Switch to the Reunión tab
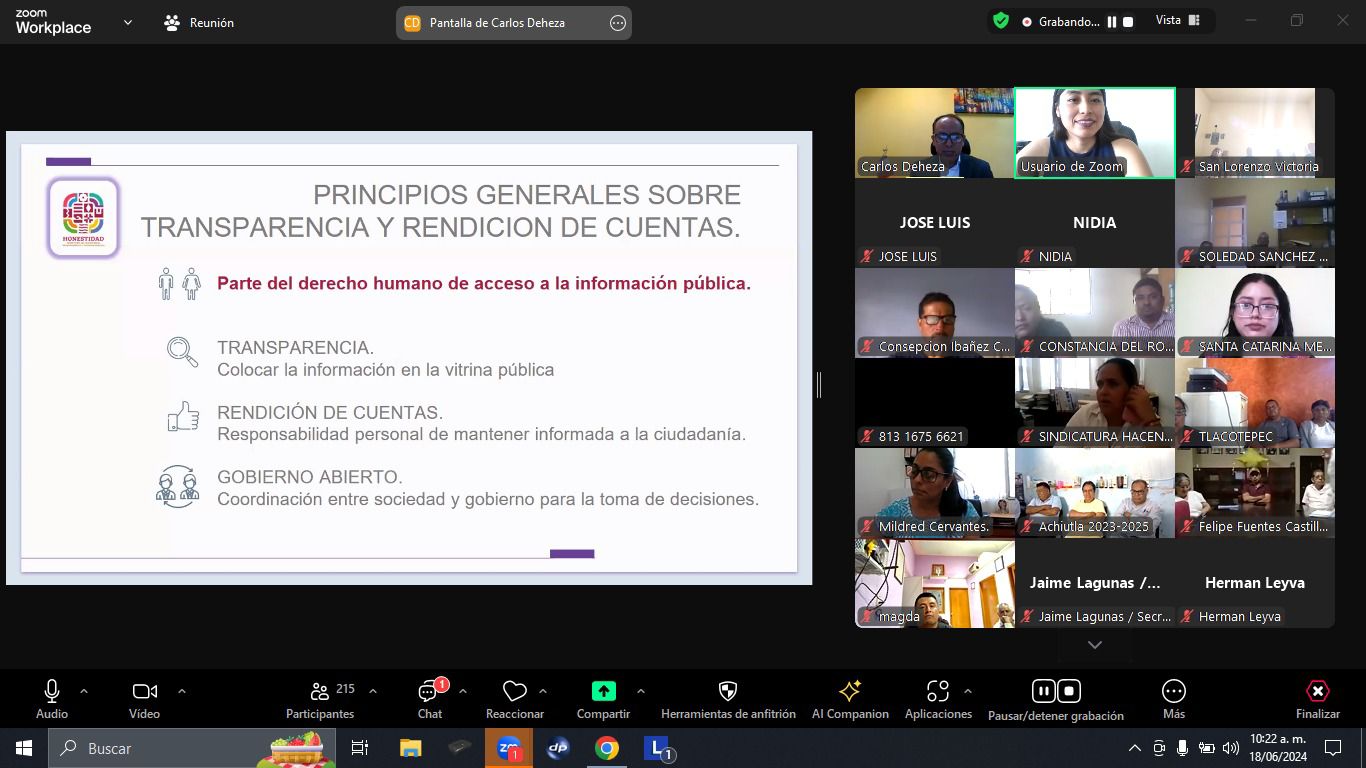Viewport: 1366px width, 768px height. (x=199, y=22)
